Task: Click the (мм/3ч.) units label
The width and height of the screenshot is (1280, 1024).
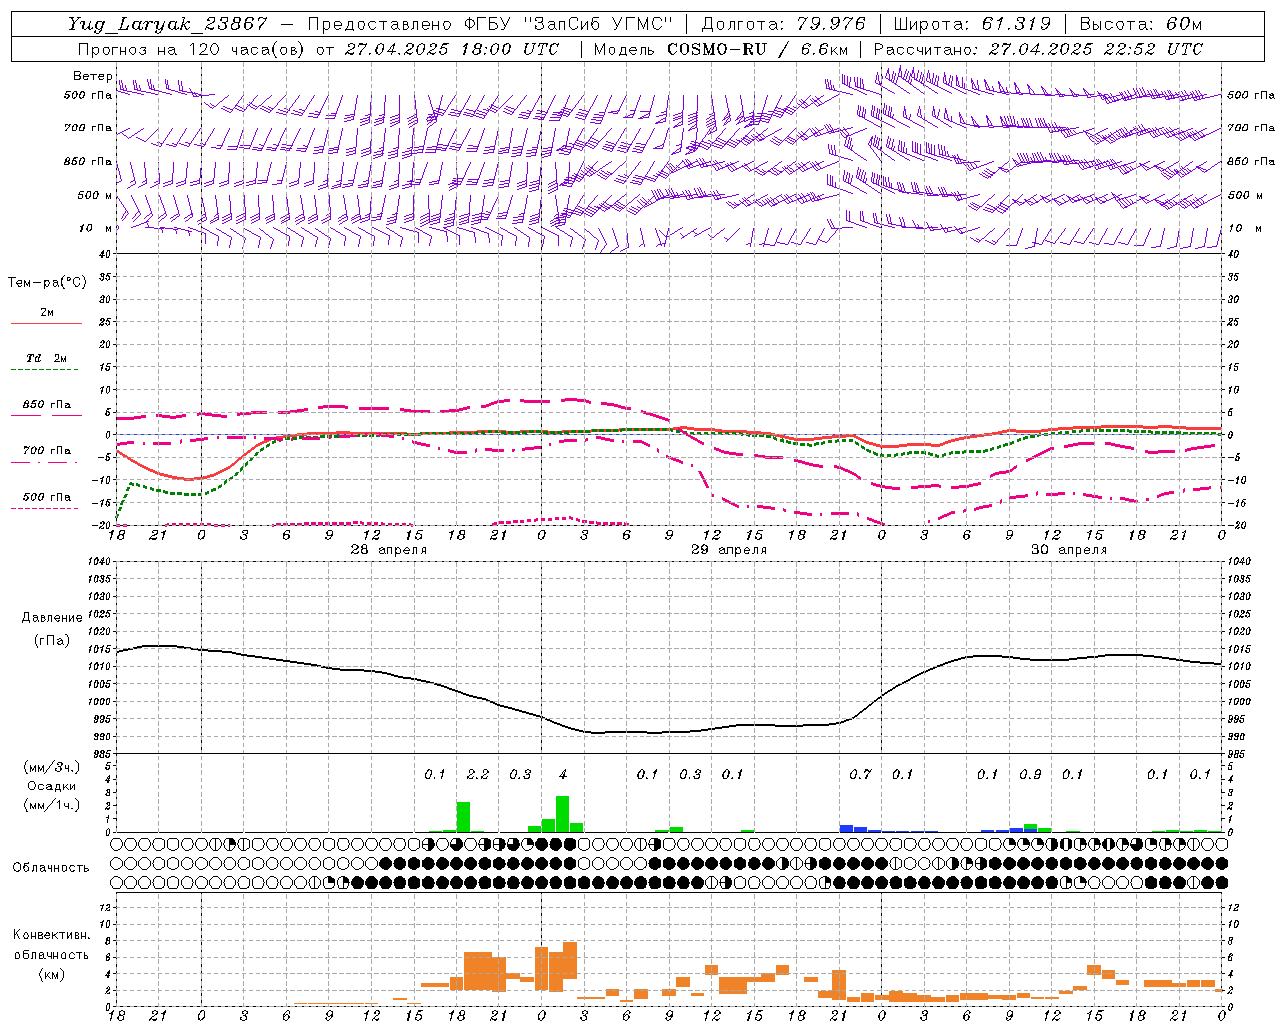Action: [51, 767]
